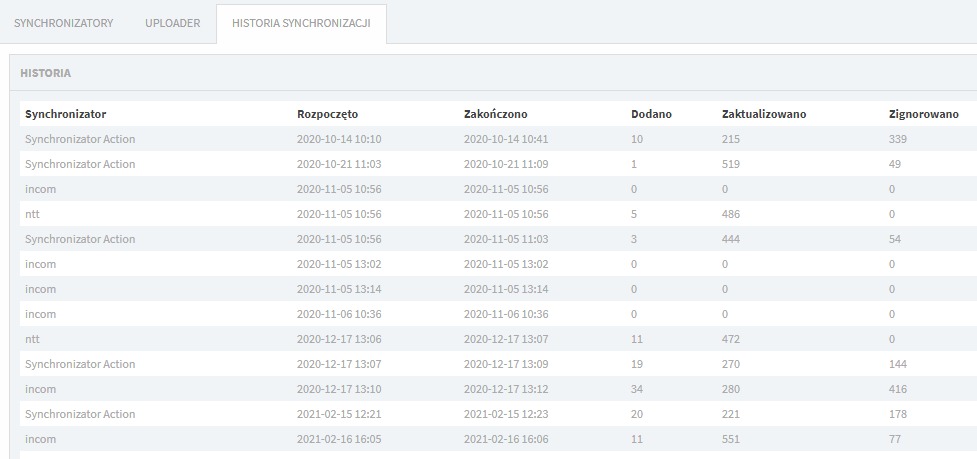Select Synchronizator Action row started 2021-02-15 12:21
Viewport: 977px width, 459px height.
[x=498, y=414]
